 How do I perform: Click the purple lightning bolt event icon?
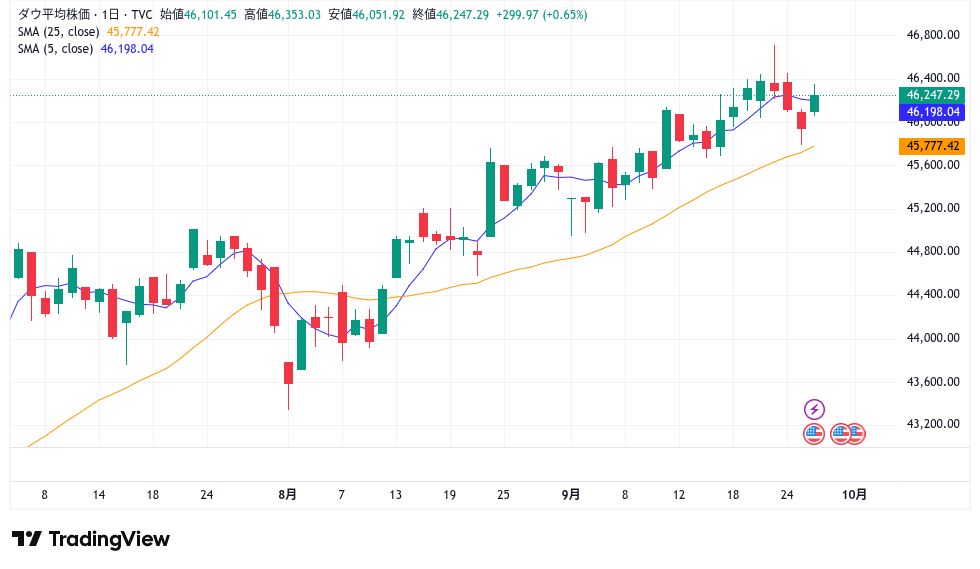pos(814,409)
